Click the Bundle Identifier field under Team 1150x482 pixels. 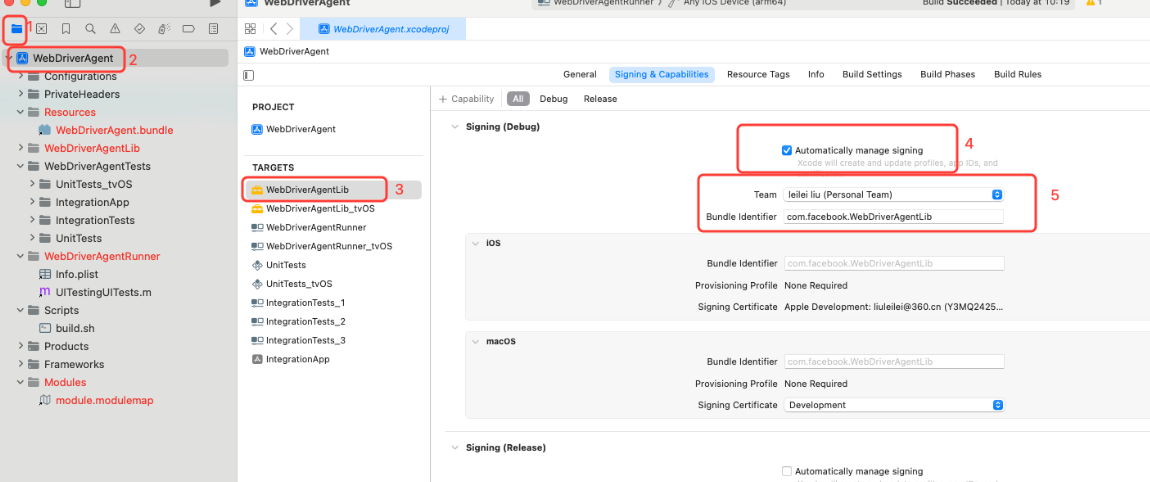893,216
